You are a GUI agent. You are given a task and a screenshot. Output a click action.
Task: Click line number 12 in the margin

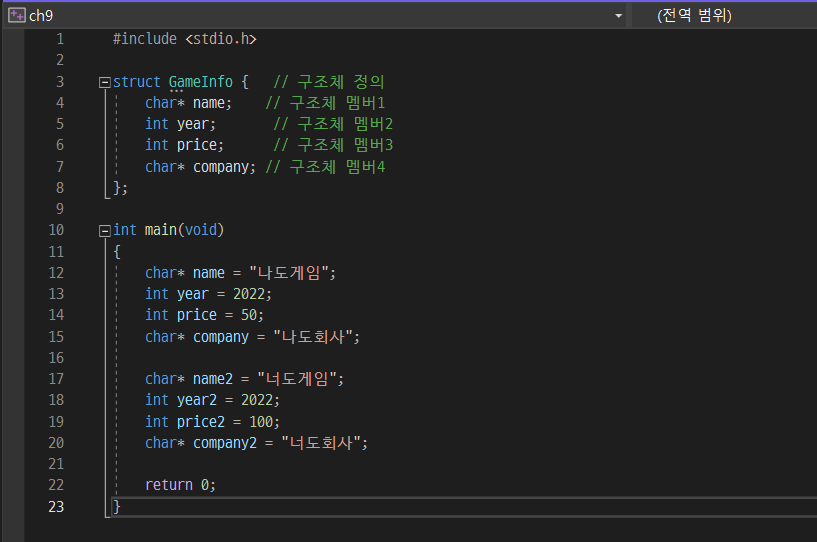pos(56,273)
